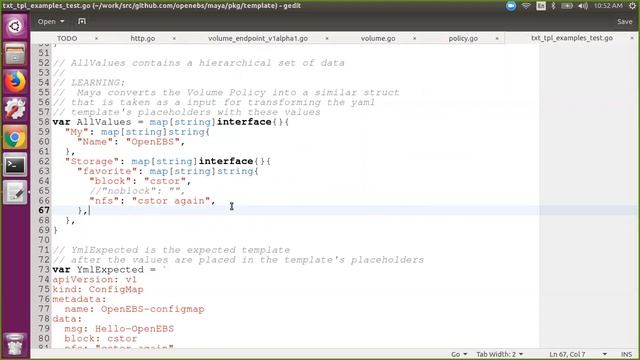Click AllValues comment on line 52
The image size is (640, 360).
tap(198, 63)
